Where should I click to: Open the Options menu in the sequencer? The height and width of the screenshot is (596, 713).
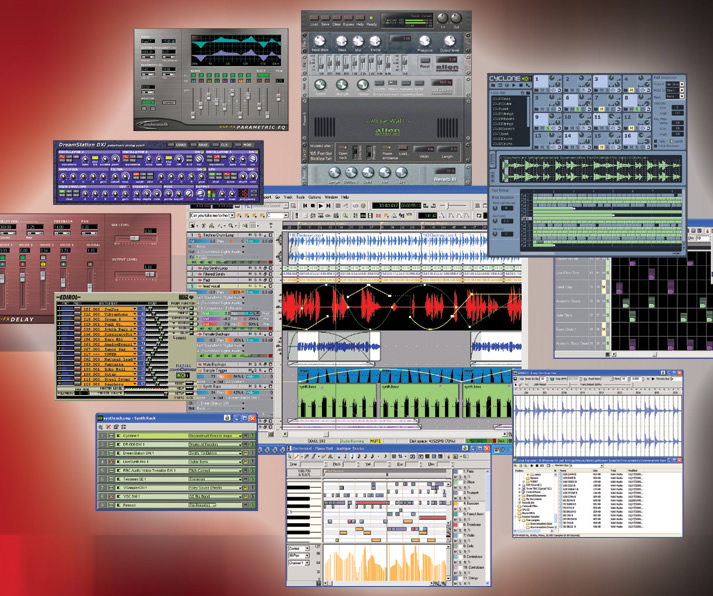[315, 197]
